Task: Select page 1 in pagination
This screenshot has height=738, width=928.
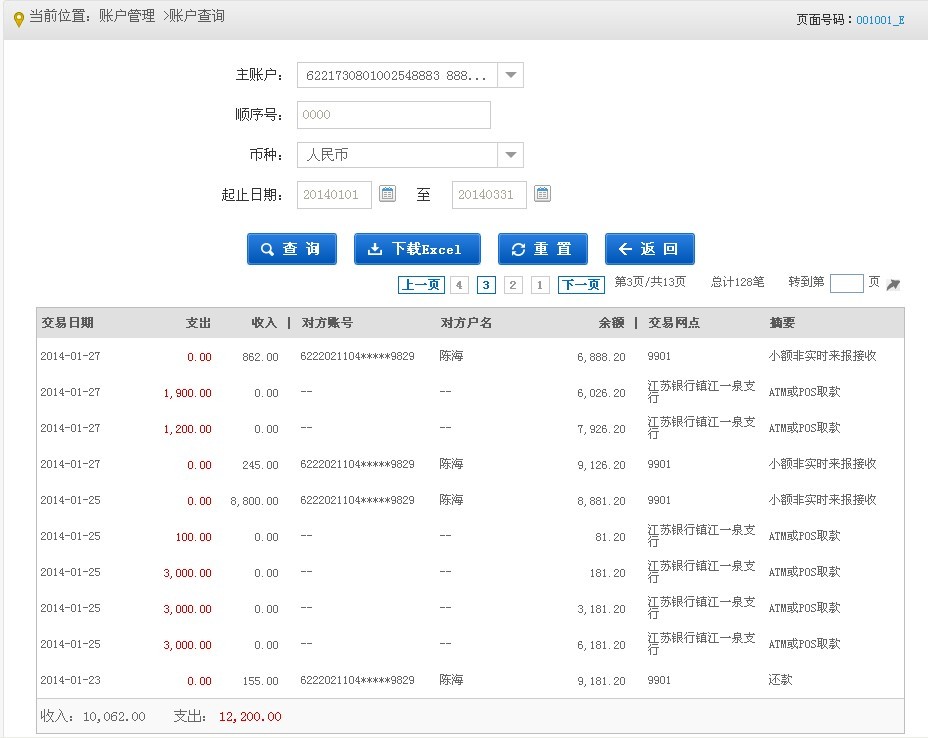Action: 540,285
